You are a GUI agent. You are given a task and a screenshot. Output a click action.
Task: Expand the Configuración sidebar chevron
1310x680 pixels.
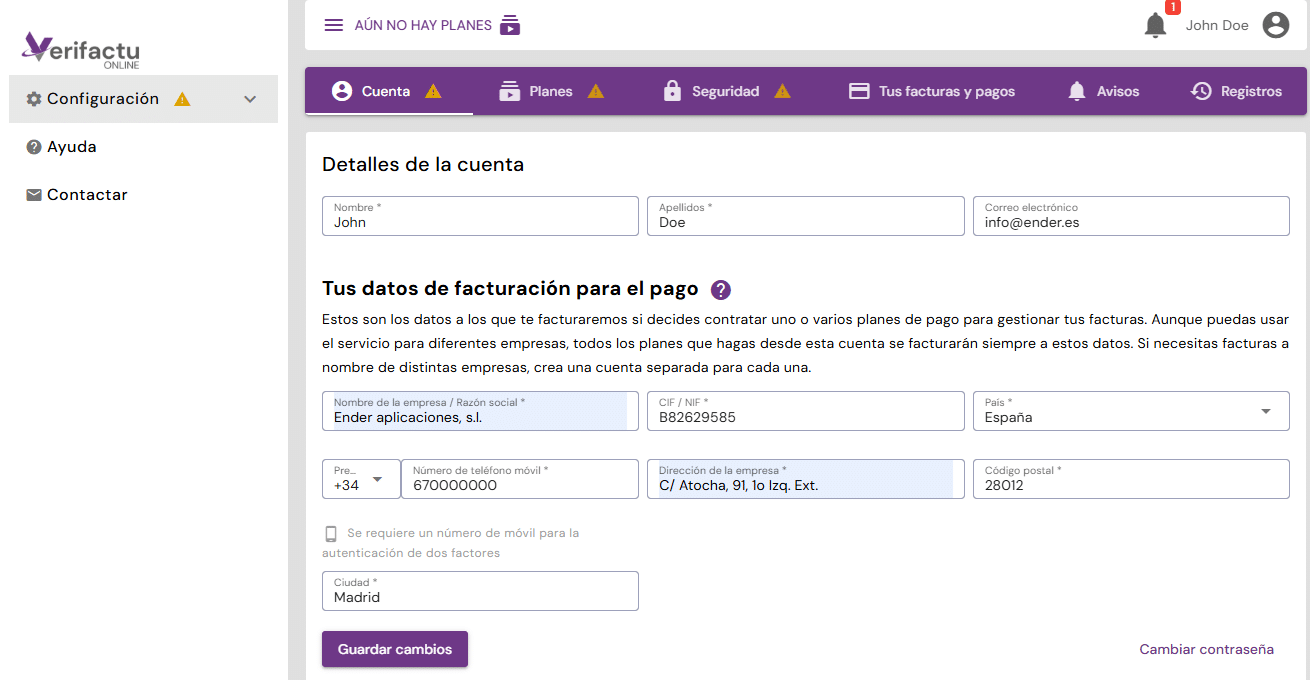point(250,99)
